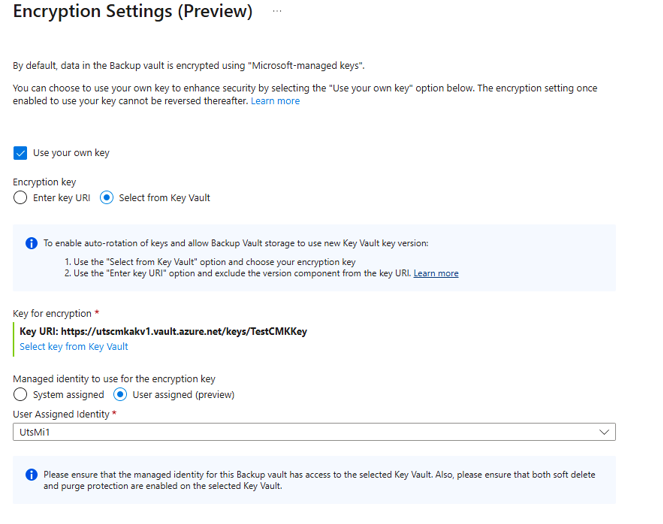Screen dimensions: 663x524
Task: Click the Managed identity to use label
Action: point(114,379)
